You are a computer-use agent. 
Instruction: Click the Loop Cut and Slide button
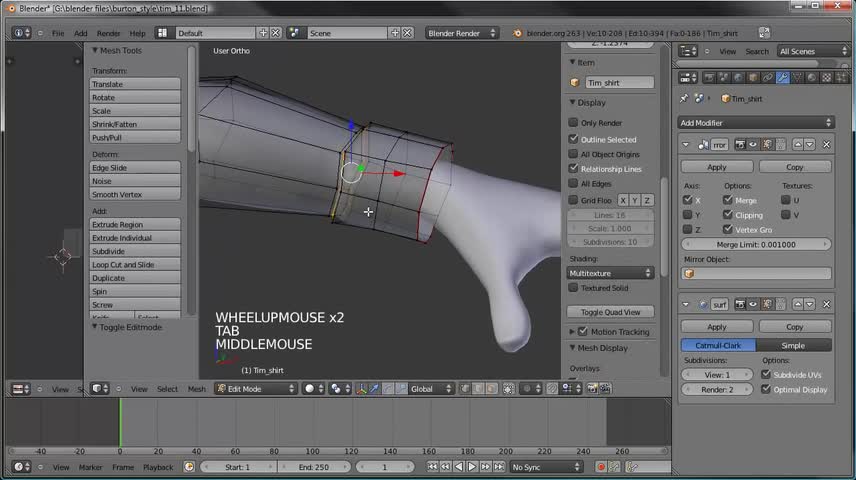click(x=135, y=264)
